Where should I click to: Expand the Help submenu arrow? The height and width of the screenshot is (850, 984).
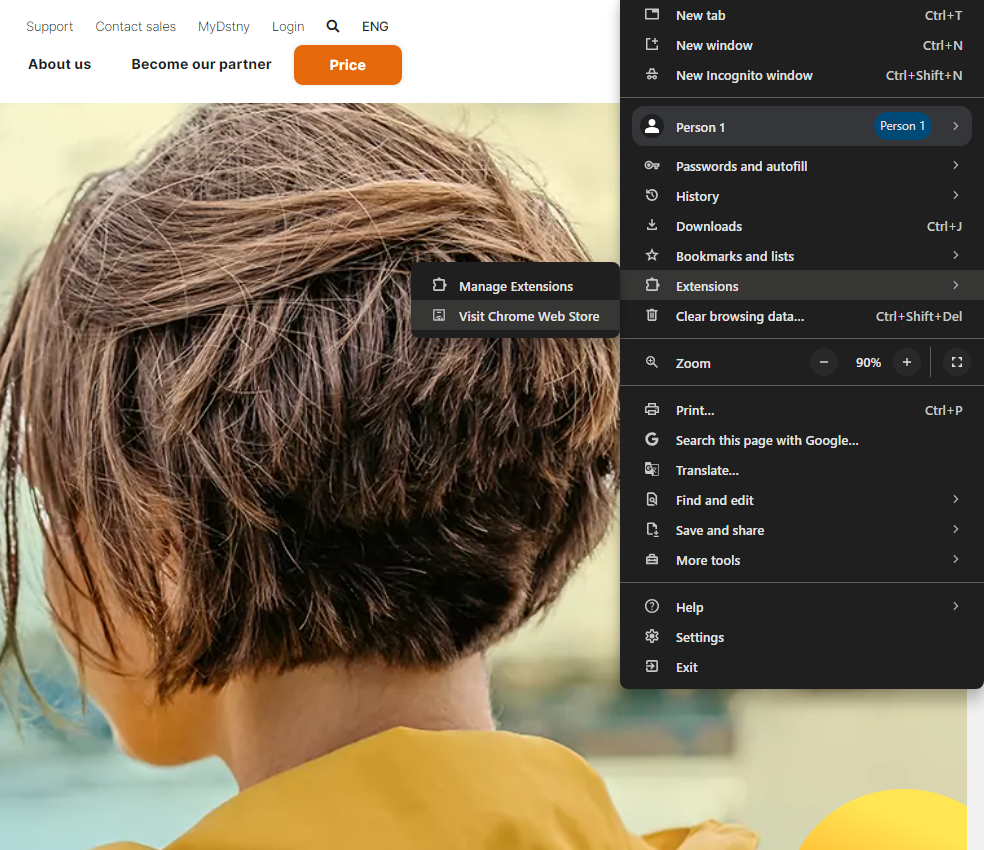(955, 606)
